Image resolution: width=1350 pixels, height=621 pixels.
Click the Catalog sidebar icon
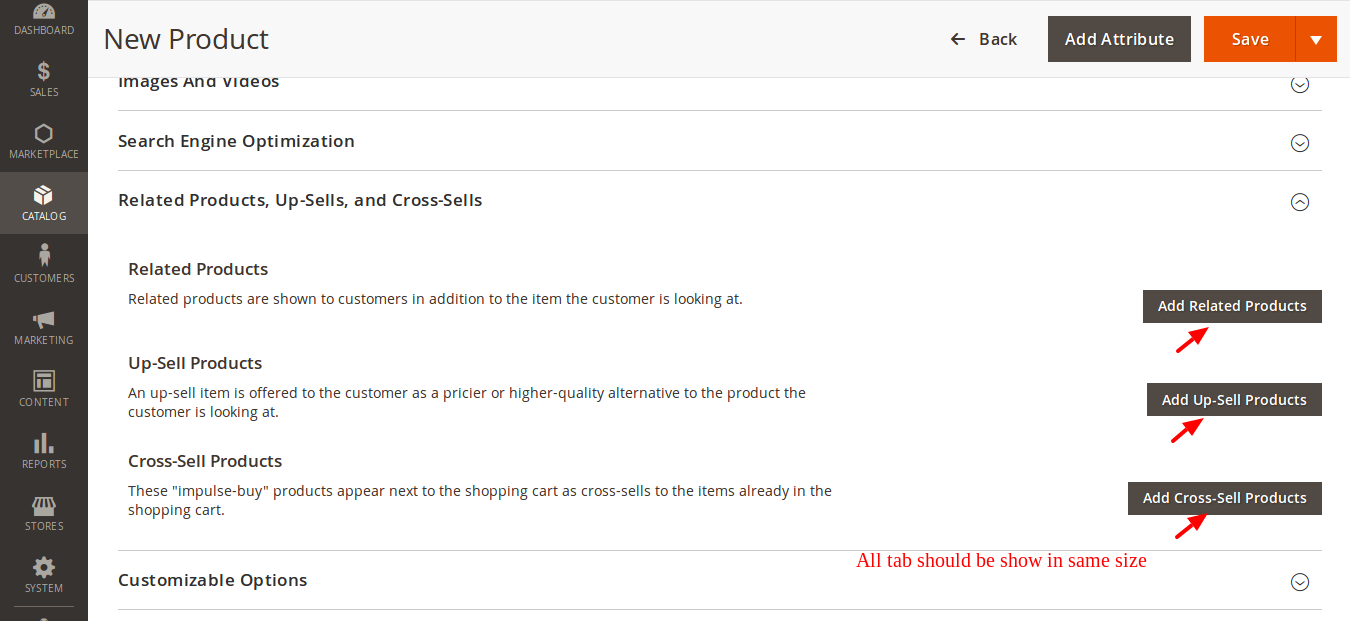[44, 202]
